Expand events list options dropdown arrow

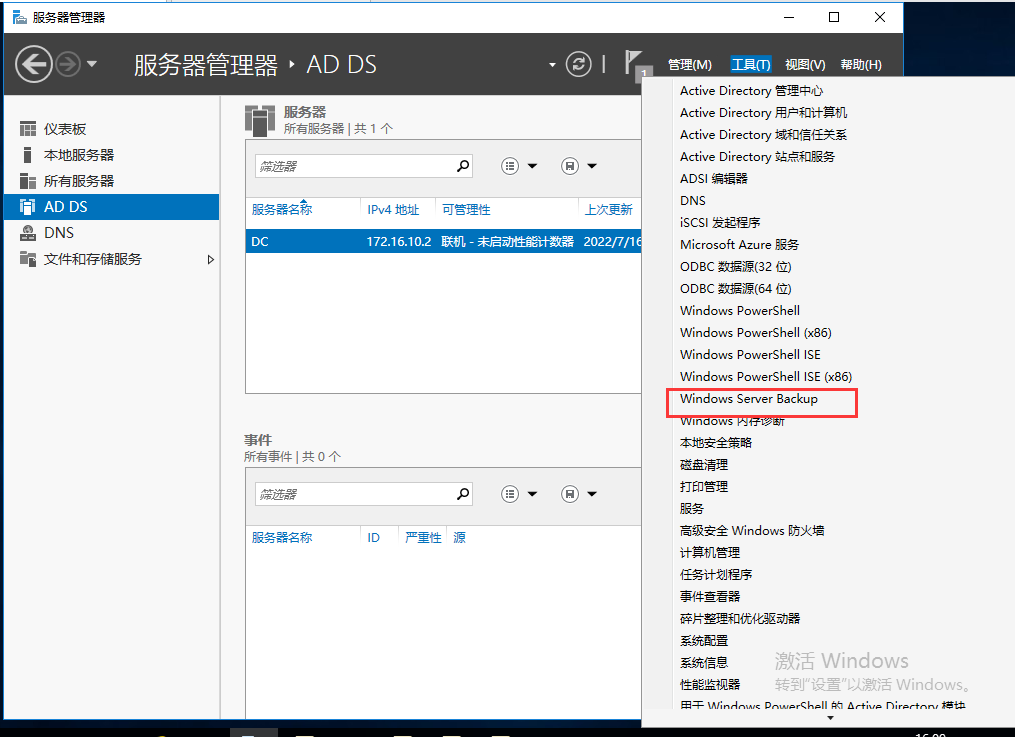532,494
